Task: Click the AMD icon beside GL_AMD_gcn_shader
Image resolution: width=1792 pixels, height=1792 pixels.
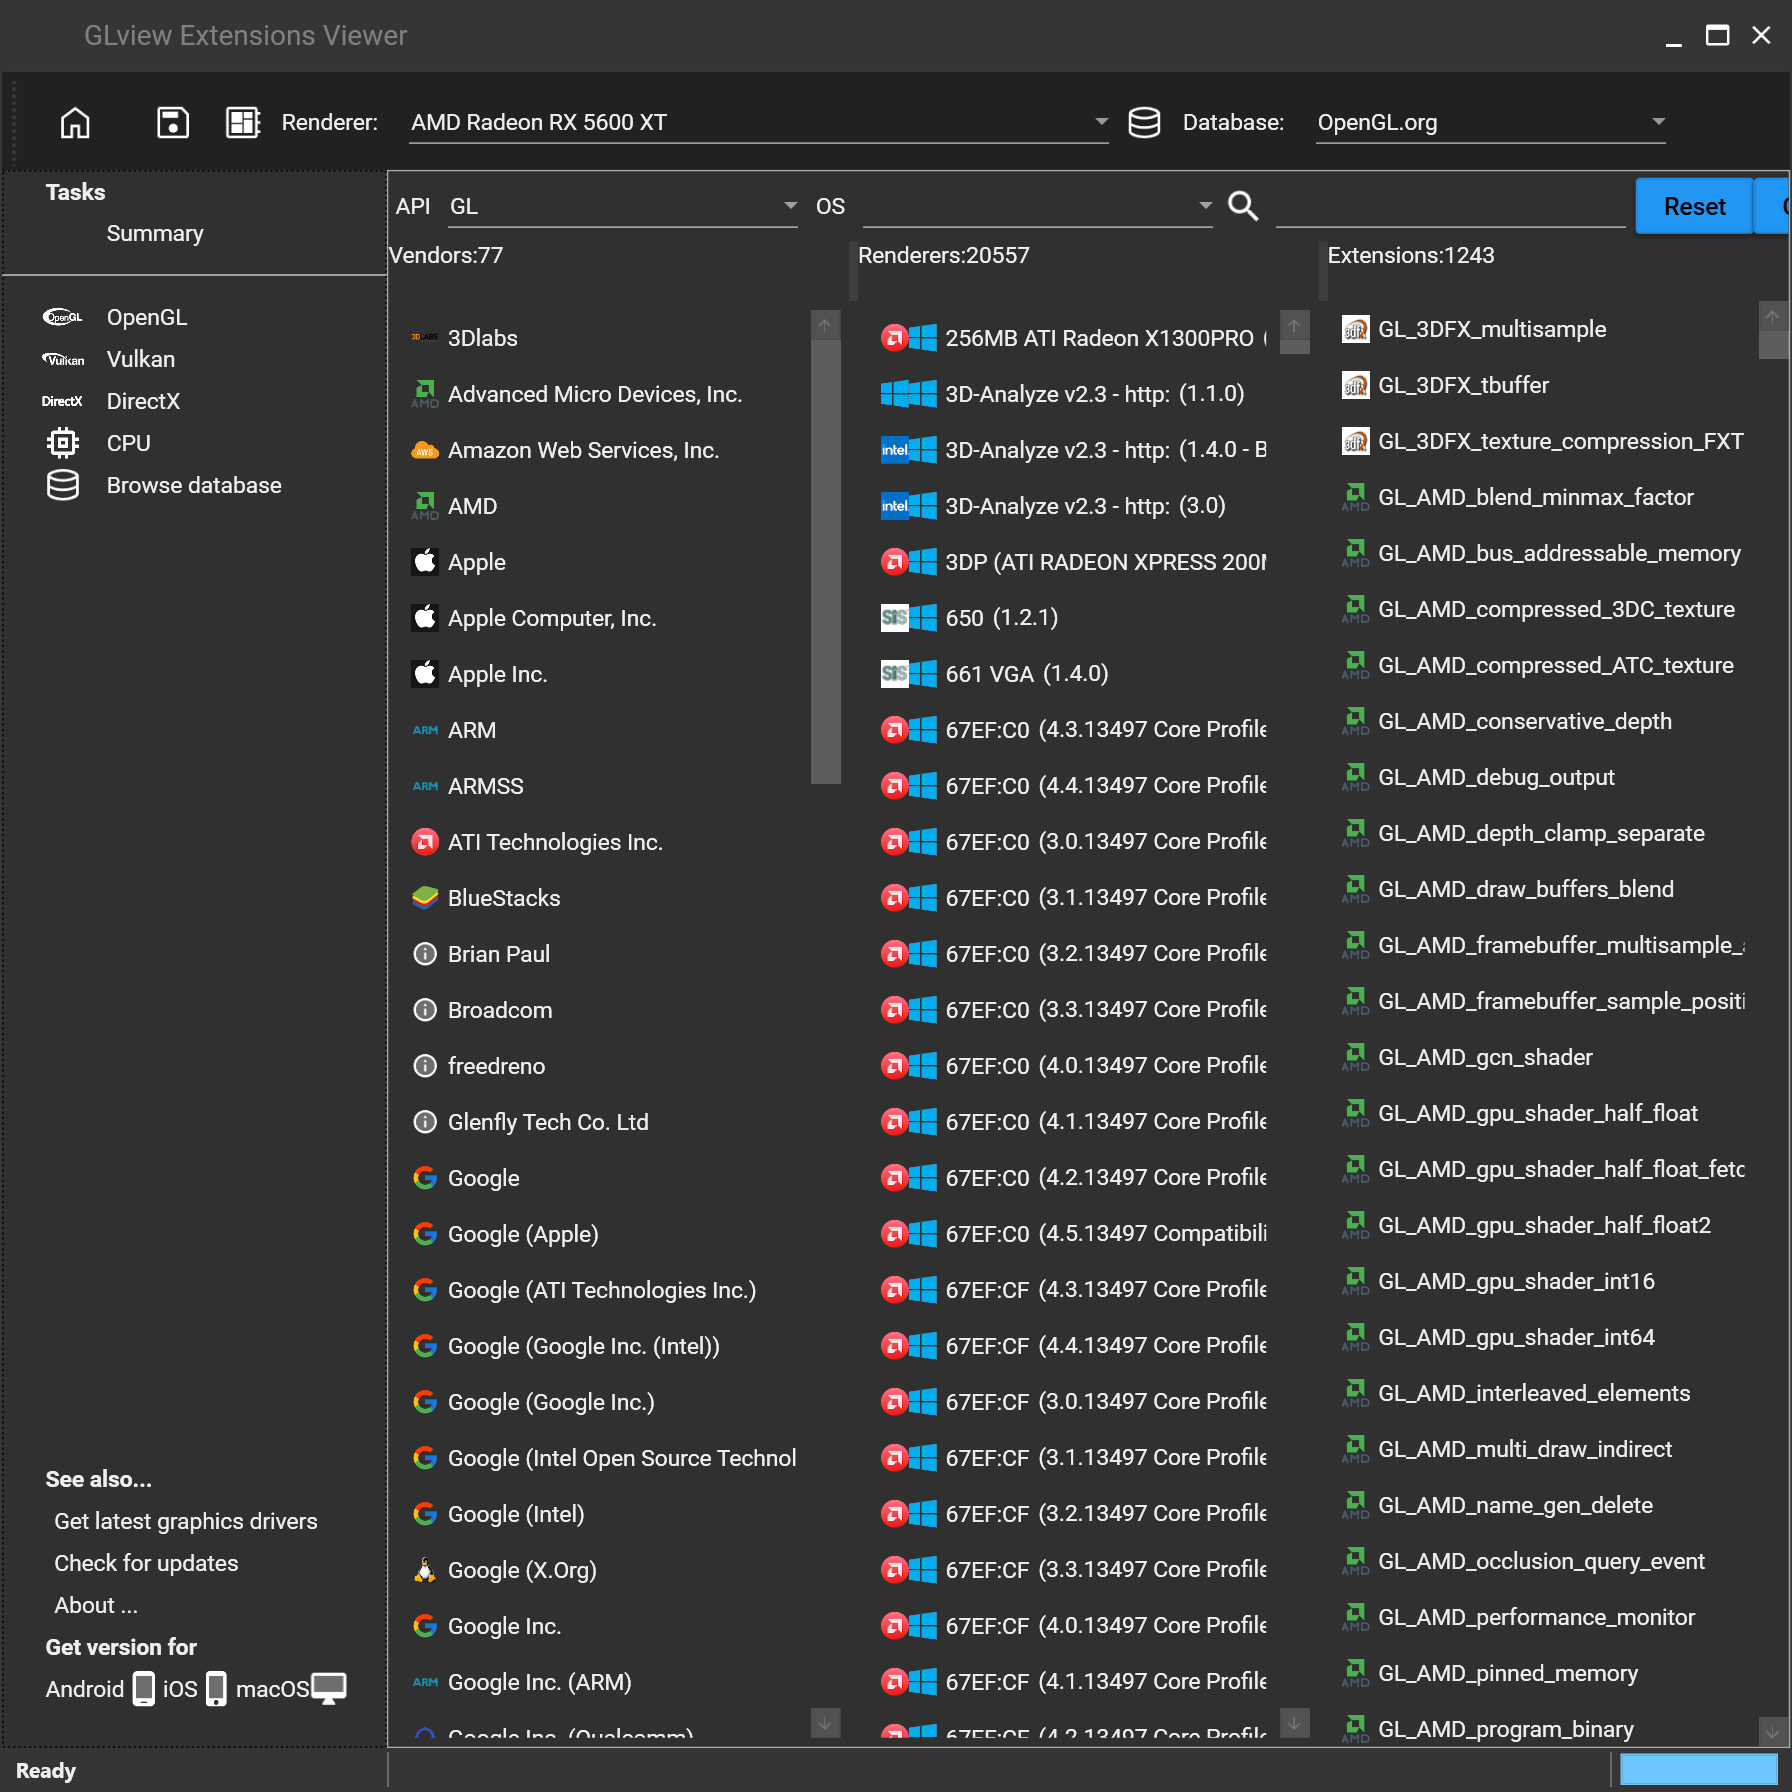Action: tap(1355, 1057)
